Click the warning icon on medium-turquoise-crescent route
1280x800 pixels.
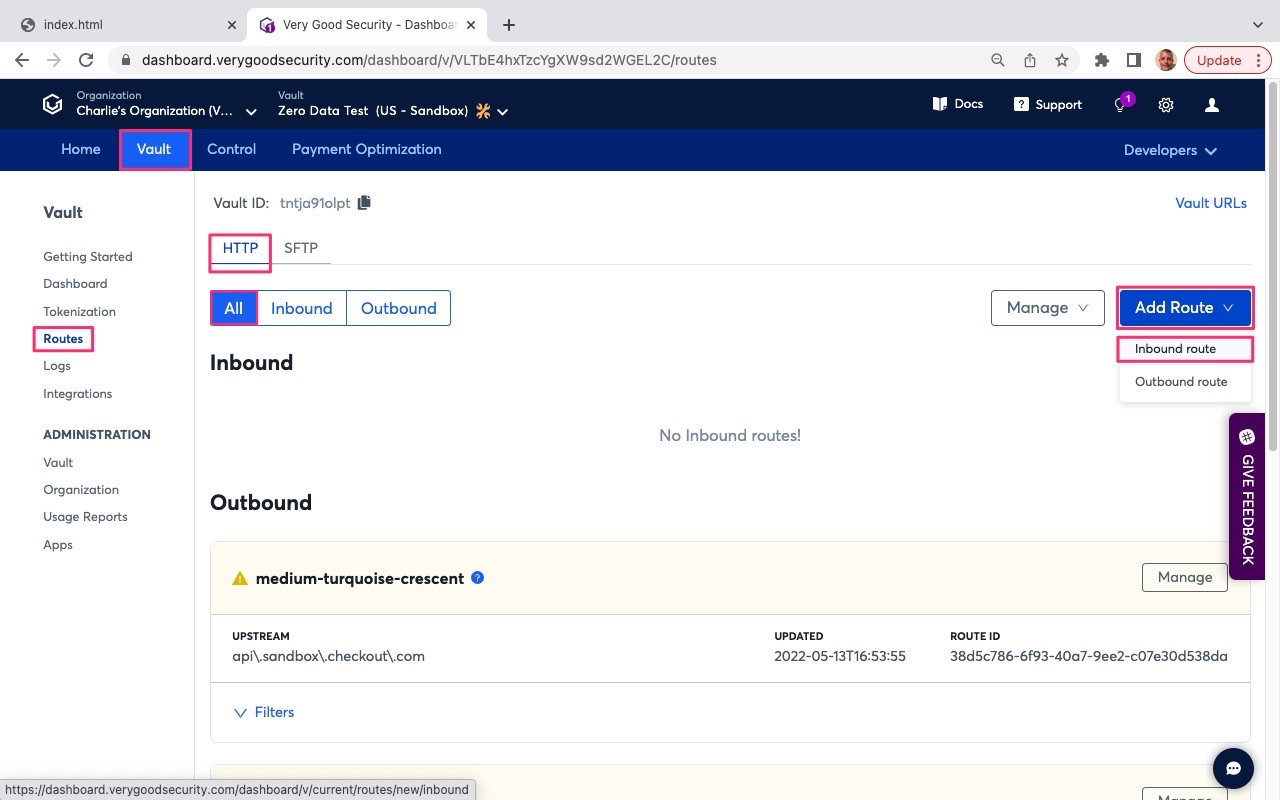coord(239,578)
